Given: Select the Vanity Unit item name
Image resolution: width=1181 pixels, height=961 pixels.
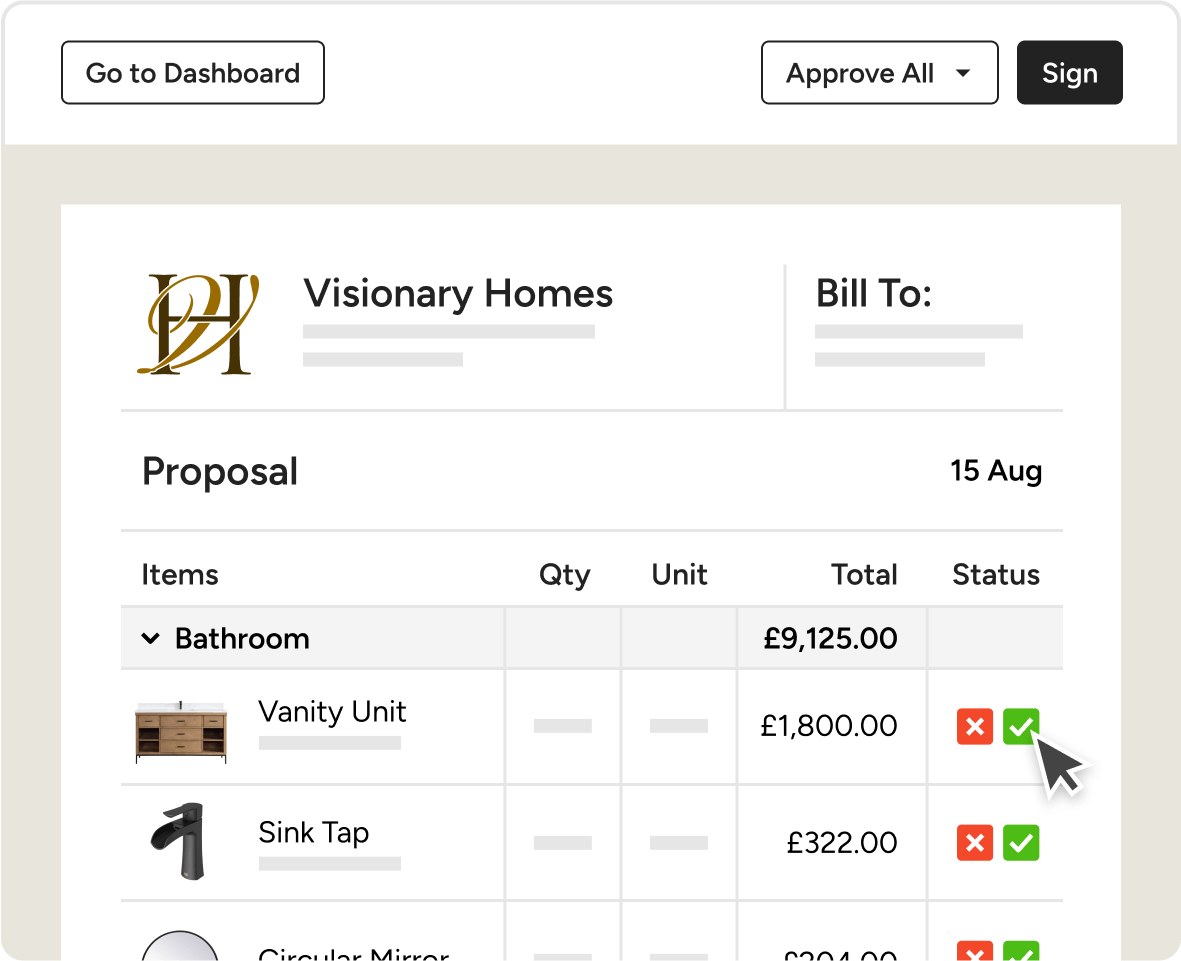Looking at the screenshot, I should coord(332,712).
